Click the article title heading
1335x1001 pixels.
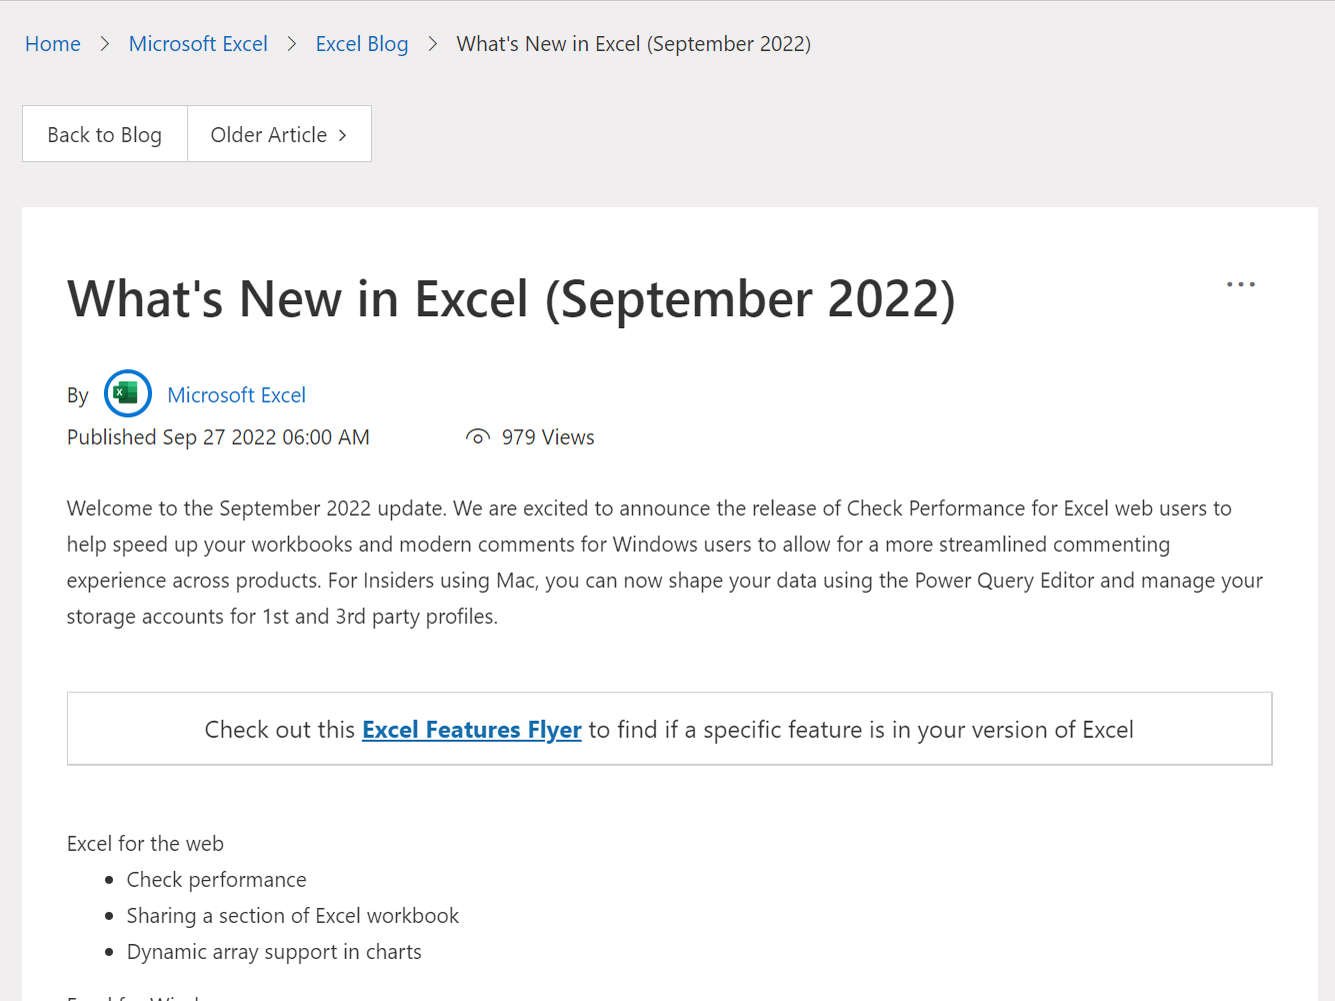coord(510,299)
